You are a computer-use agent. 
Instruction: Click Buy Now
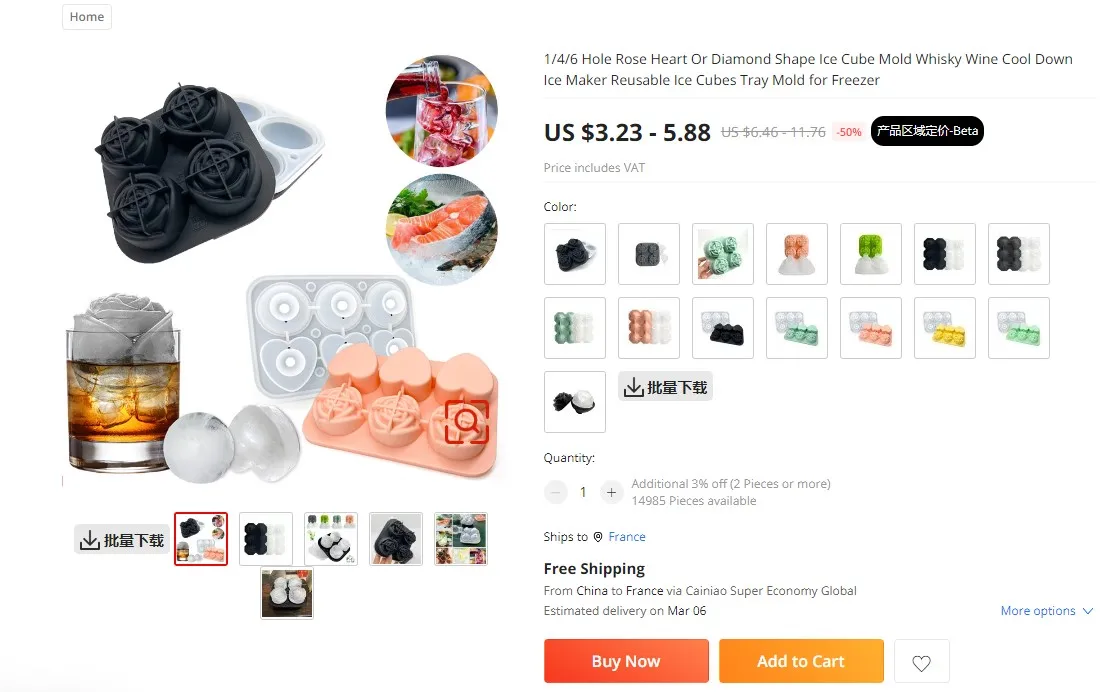pyautogui.click(x=626, y=661)
